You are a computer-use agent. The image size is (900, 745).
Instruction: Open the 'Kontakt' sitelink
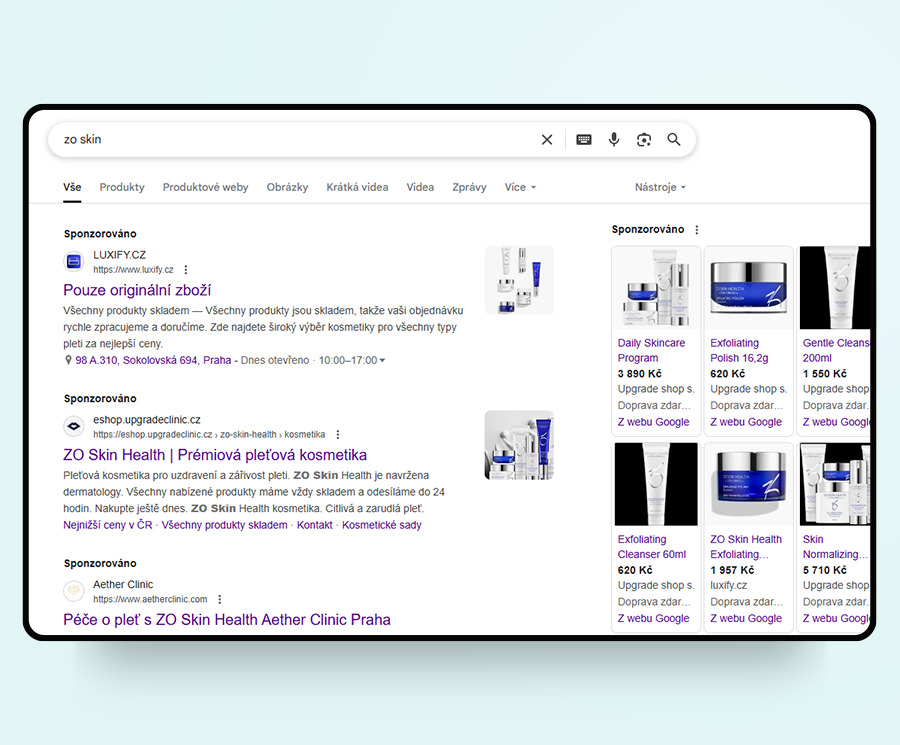315,525
